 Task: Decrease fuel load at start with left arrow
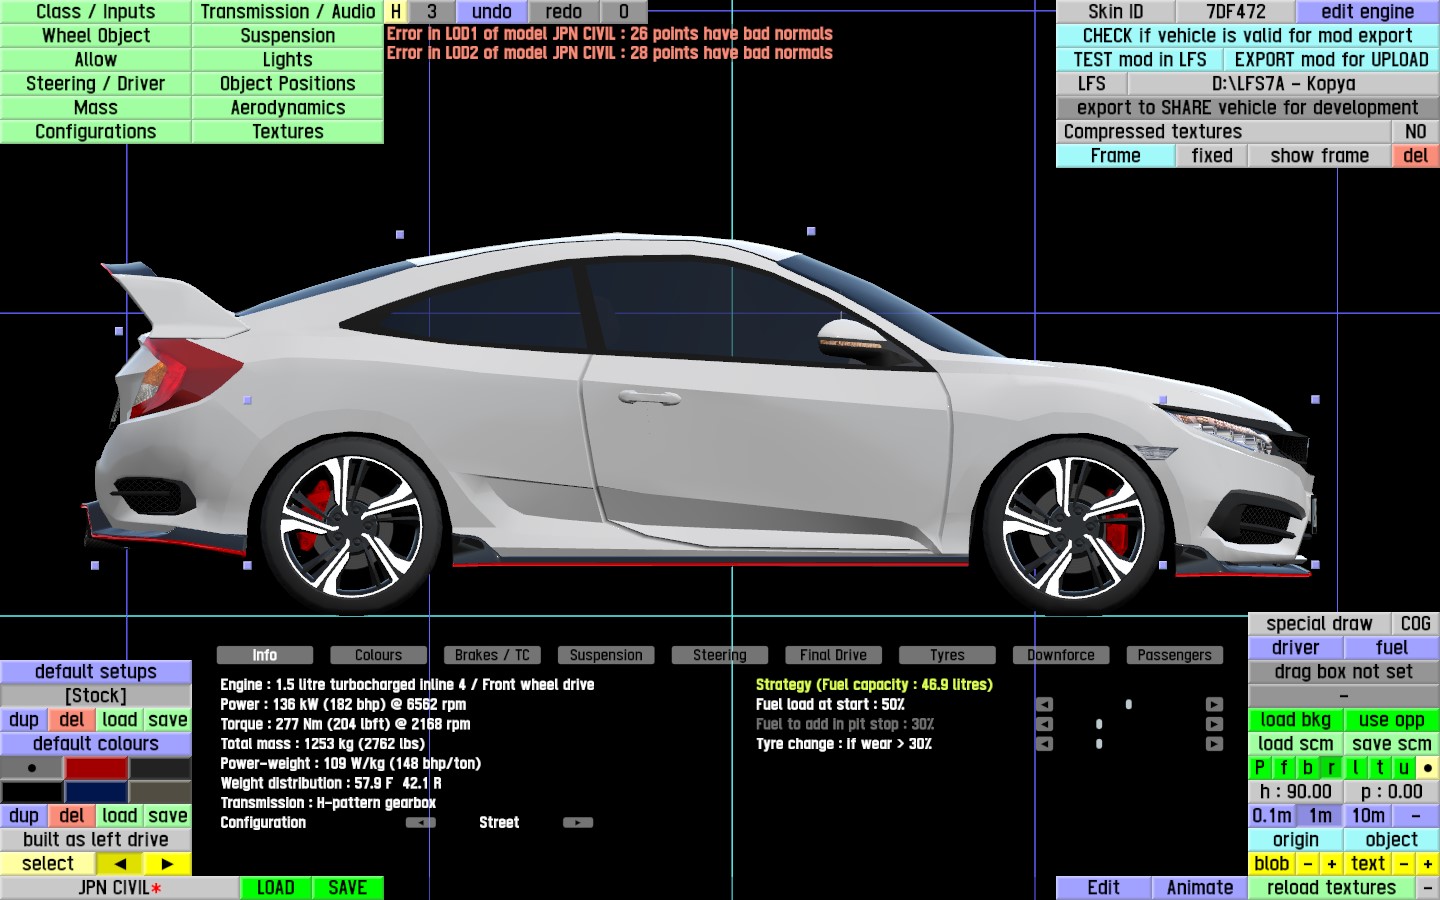pyautogui.click(x=1044, y=705)
